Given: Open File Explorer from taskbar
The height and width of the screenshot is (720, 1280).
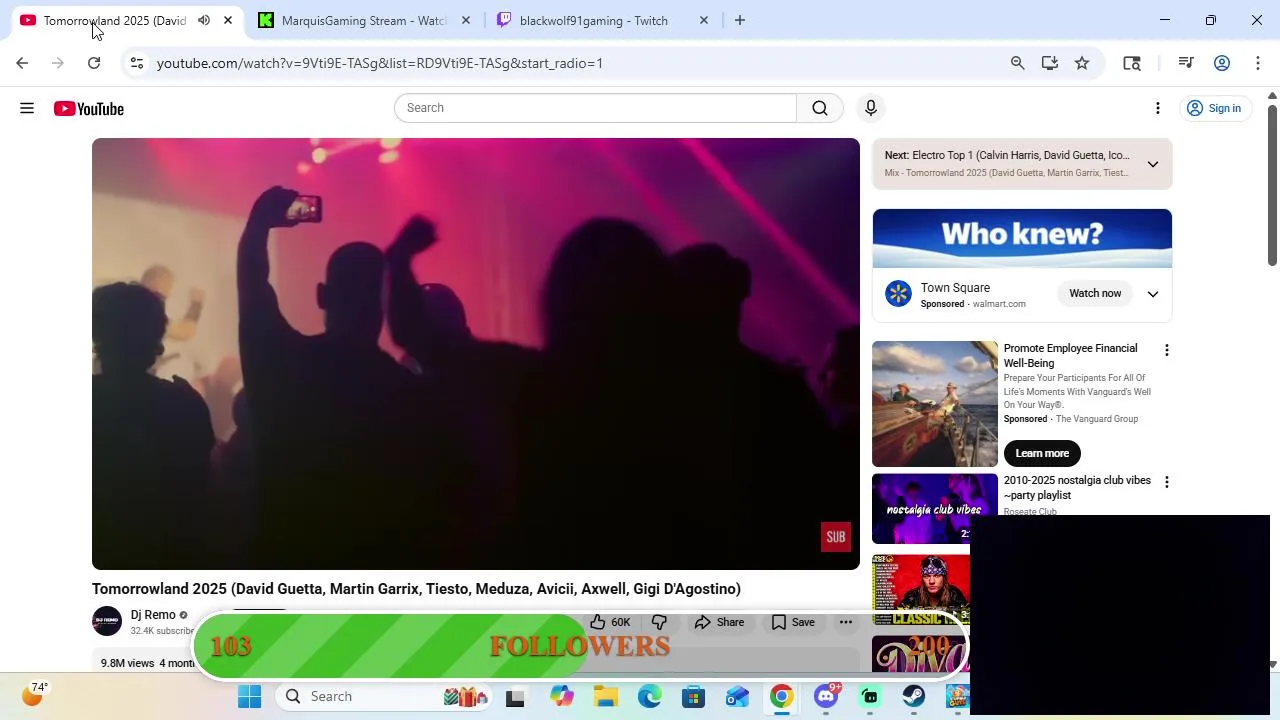Looking at the screenshot, I should 605,696.
